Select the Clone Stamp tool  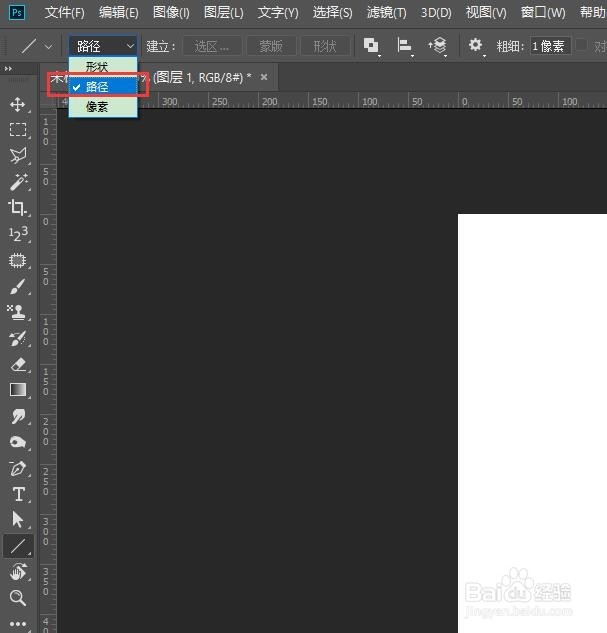[18, 312]
